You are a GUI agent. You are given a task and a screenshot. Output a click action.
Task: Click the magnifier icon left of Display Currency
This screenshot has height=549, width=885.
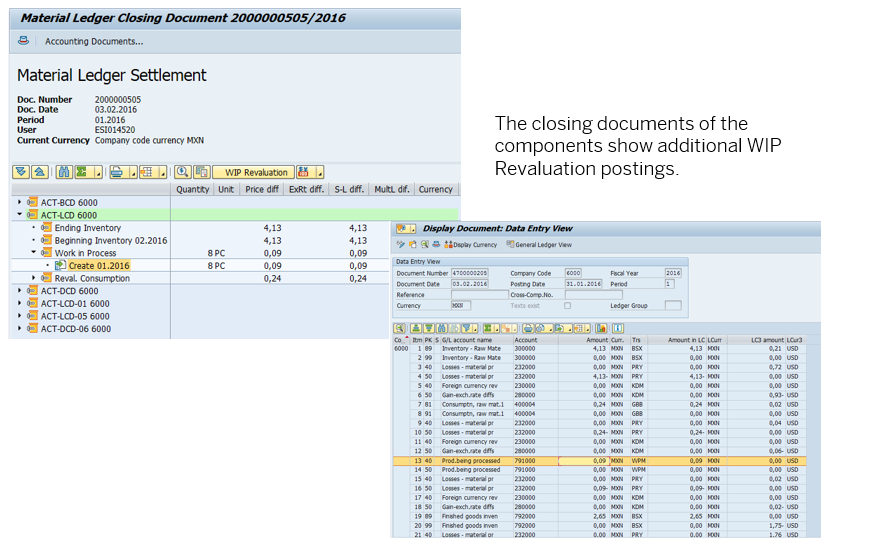[x=424, y=244]
